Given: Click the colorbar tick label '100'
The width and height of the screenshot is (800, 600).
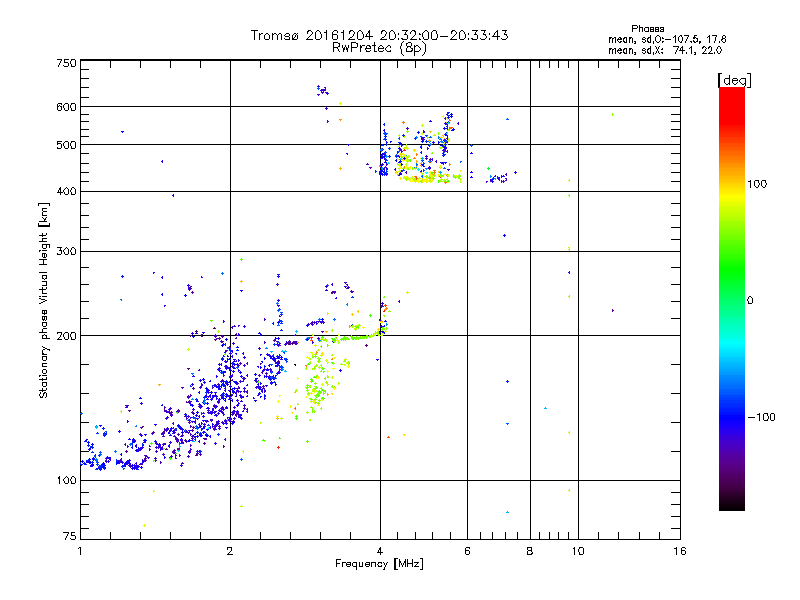Looking at the screenshot, I should [x=757, y=184].
